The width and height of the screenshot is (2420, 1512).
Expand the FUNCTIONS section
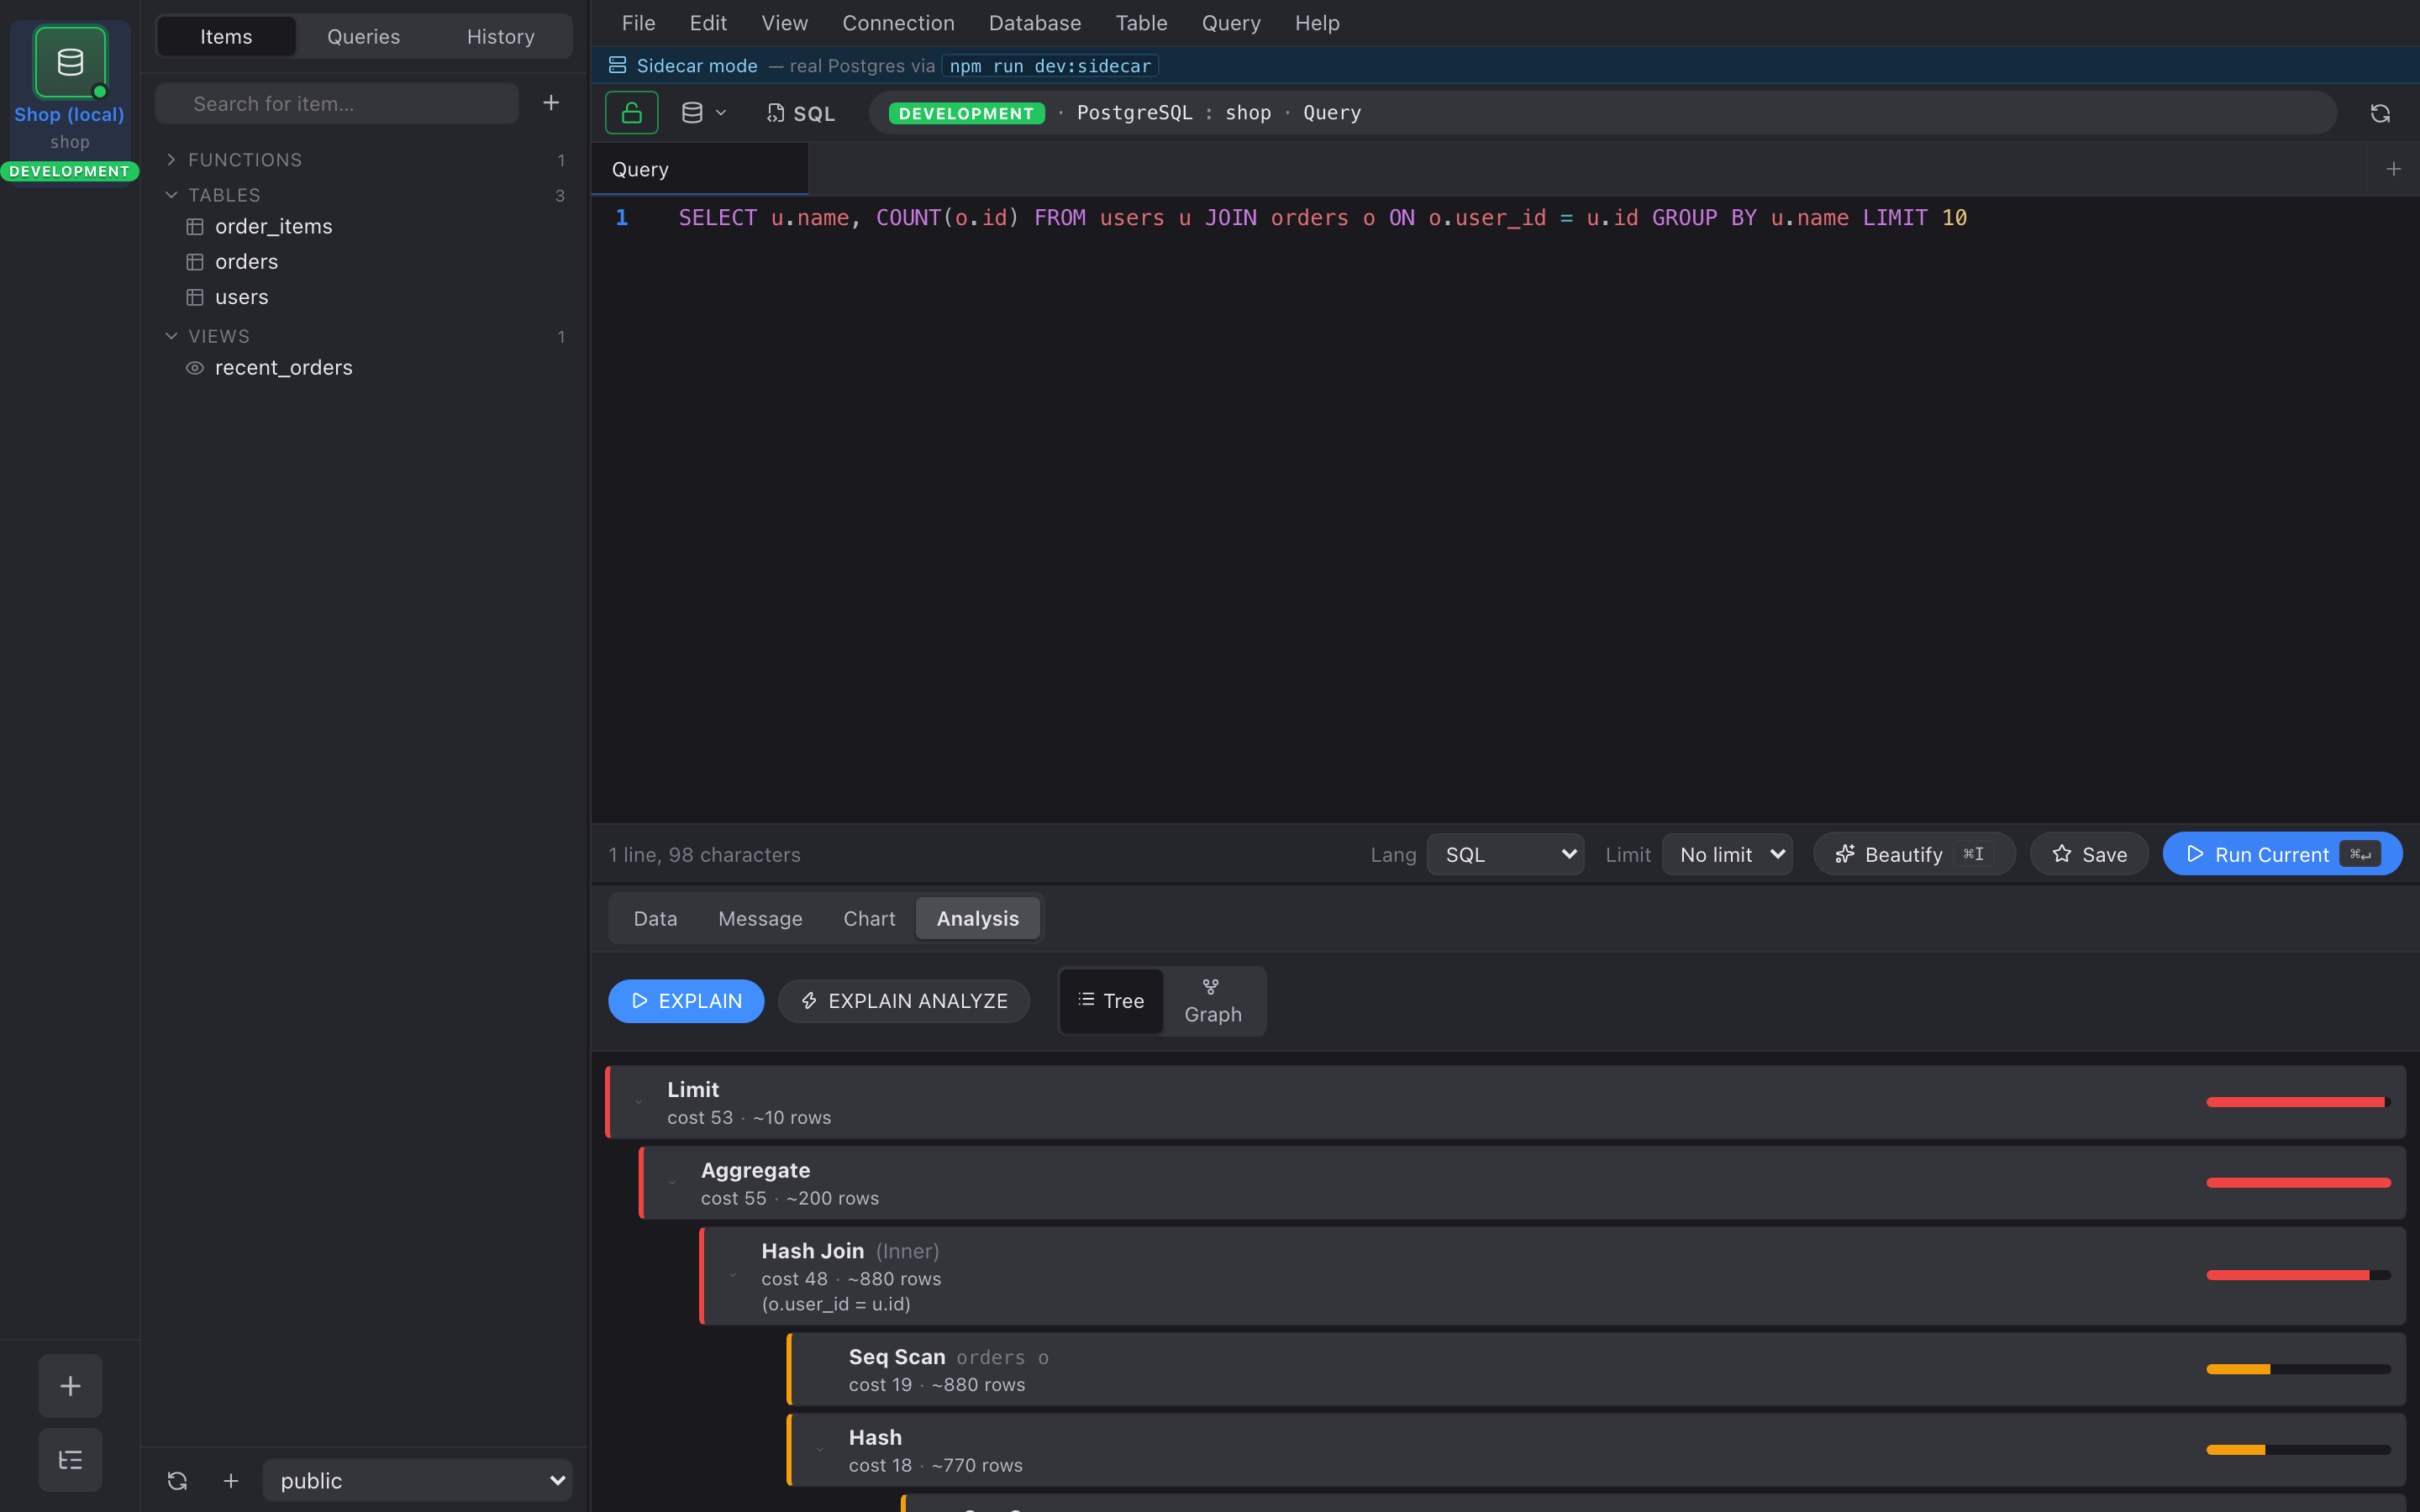[171, 160]
